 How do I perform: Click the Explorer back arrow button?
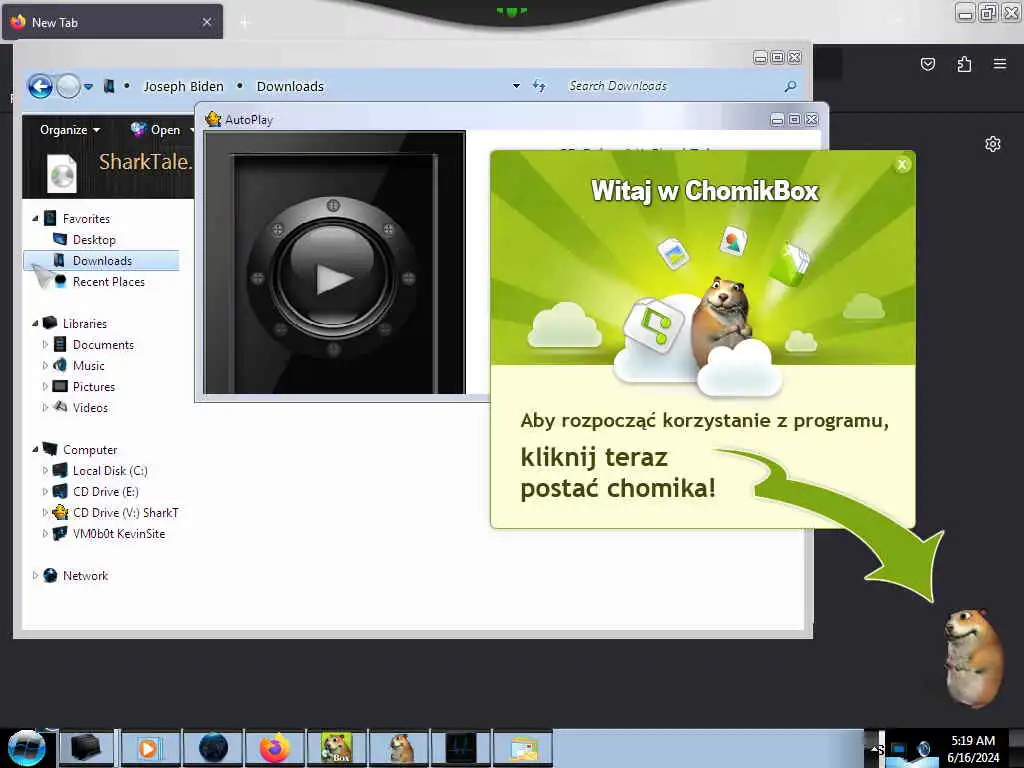tap(40, 86)
